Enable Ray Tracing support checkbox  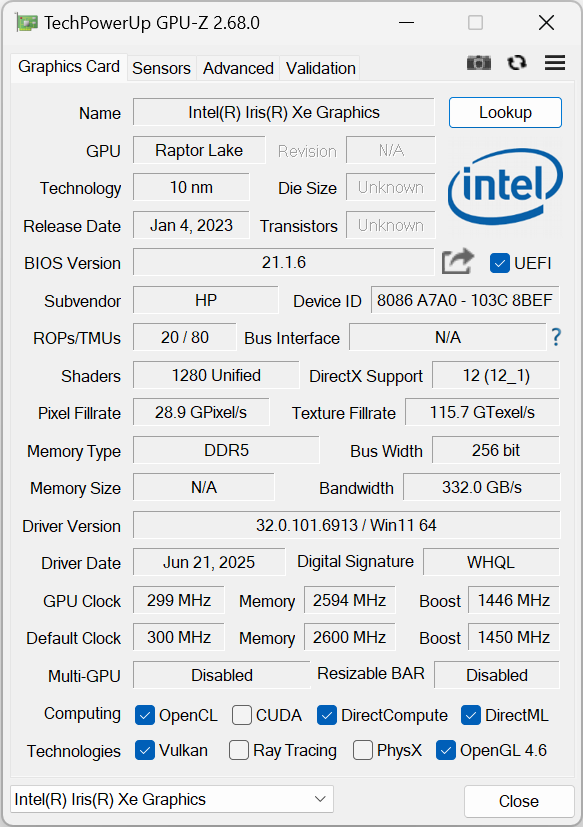click(x=239, y=750)
